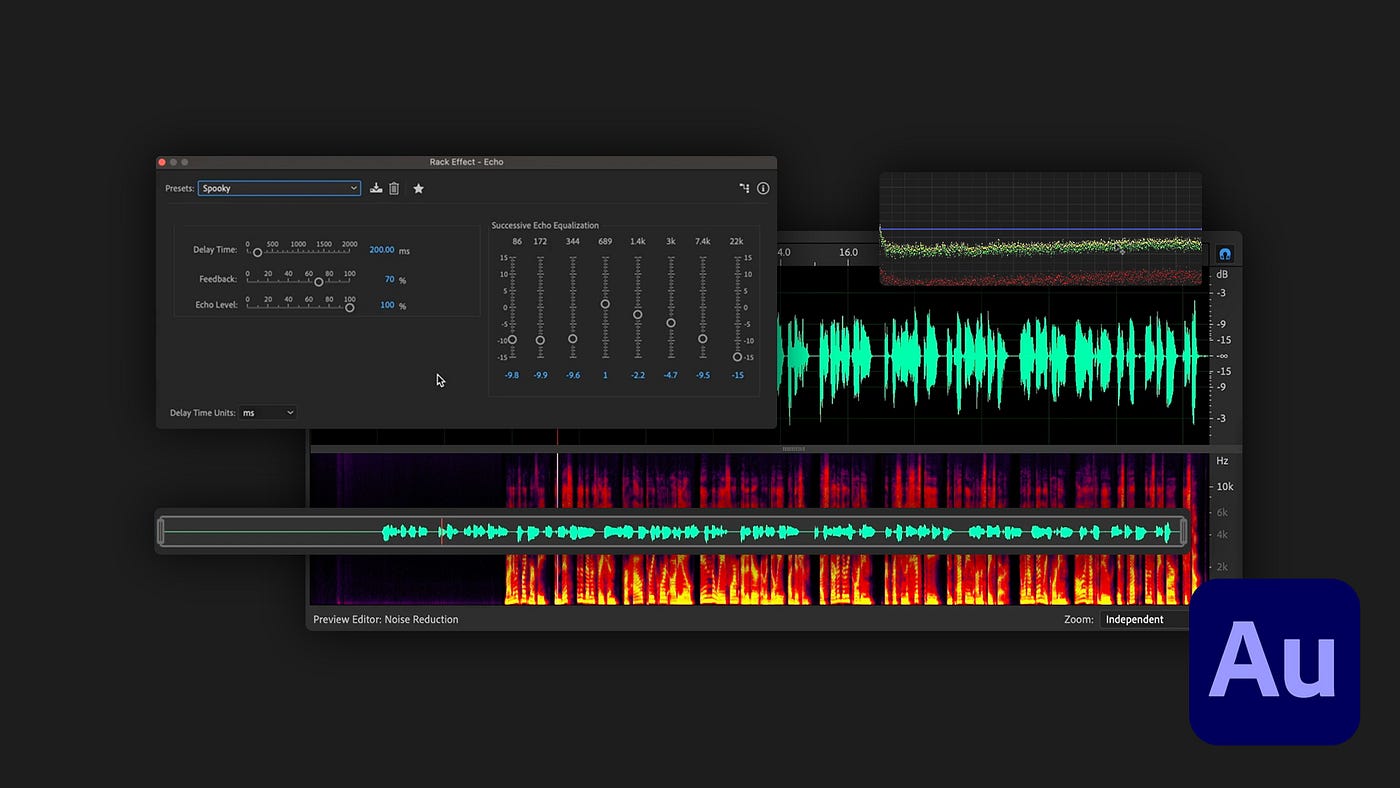The width and height of the screenshot is (1400, 788).
Task: Click the Delay Time slider handle
Action: click(x=257, y=252)
